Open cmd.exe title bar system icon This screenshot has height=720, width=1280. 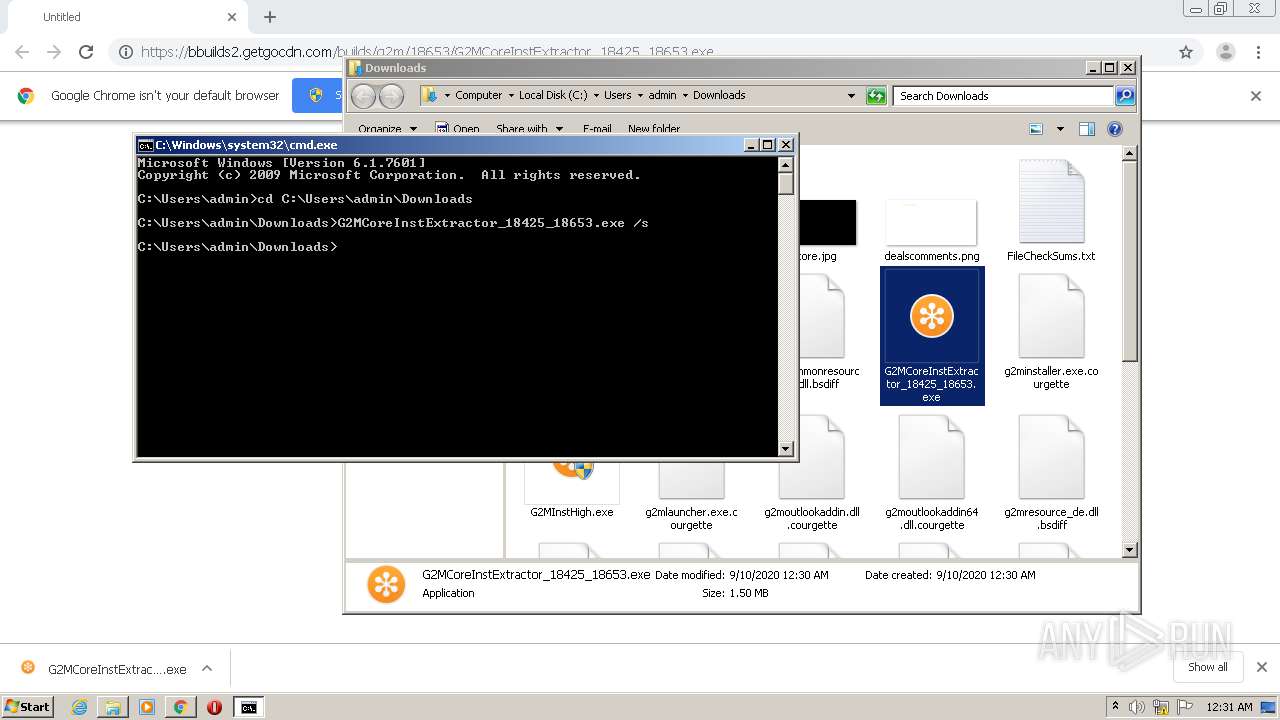pyautogui.click(x=145, y=145)
